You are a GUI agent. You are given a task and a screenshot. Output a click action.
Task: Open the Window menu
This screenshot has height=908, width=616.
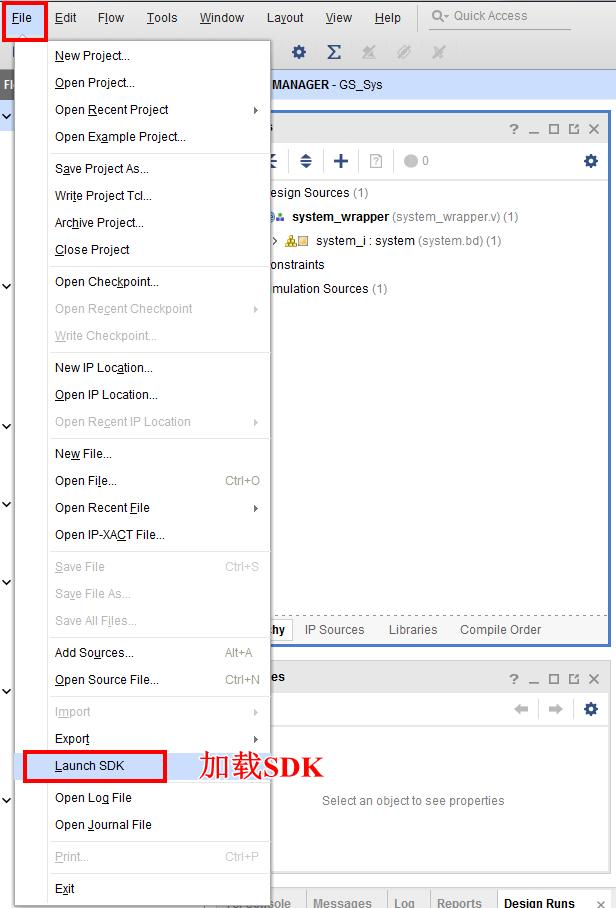(222, 18)
